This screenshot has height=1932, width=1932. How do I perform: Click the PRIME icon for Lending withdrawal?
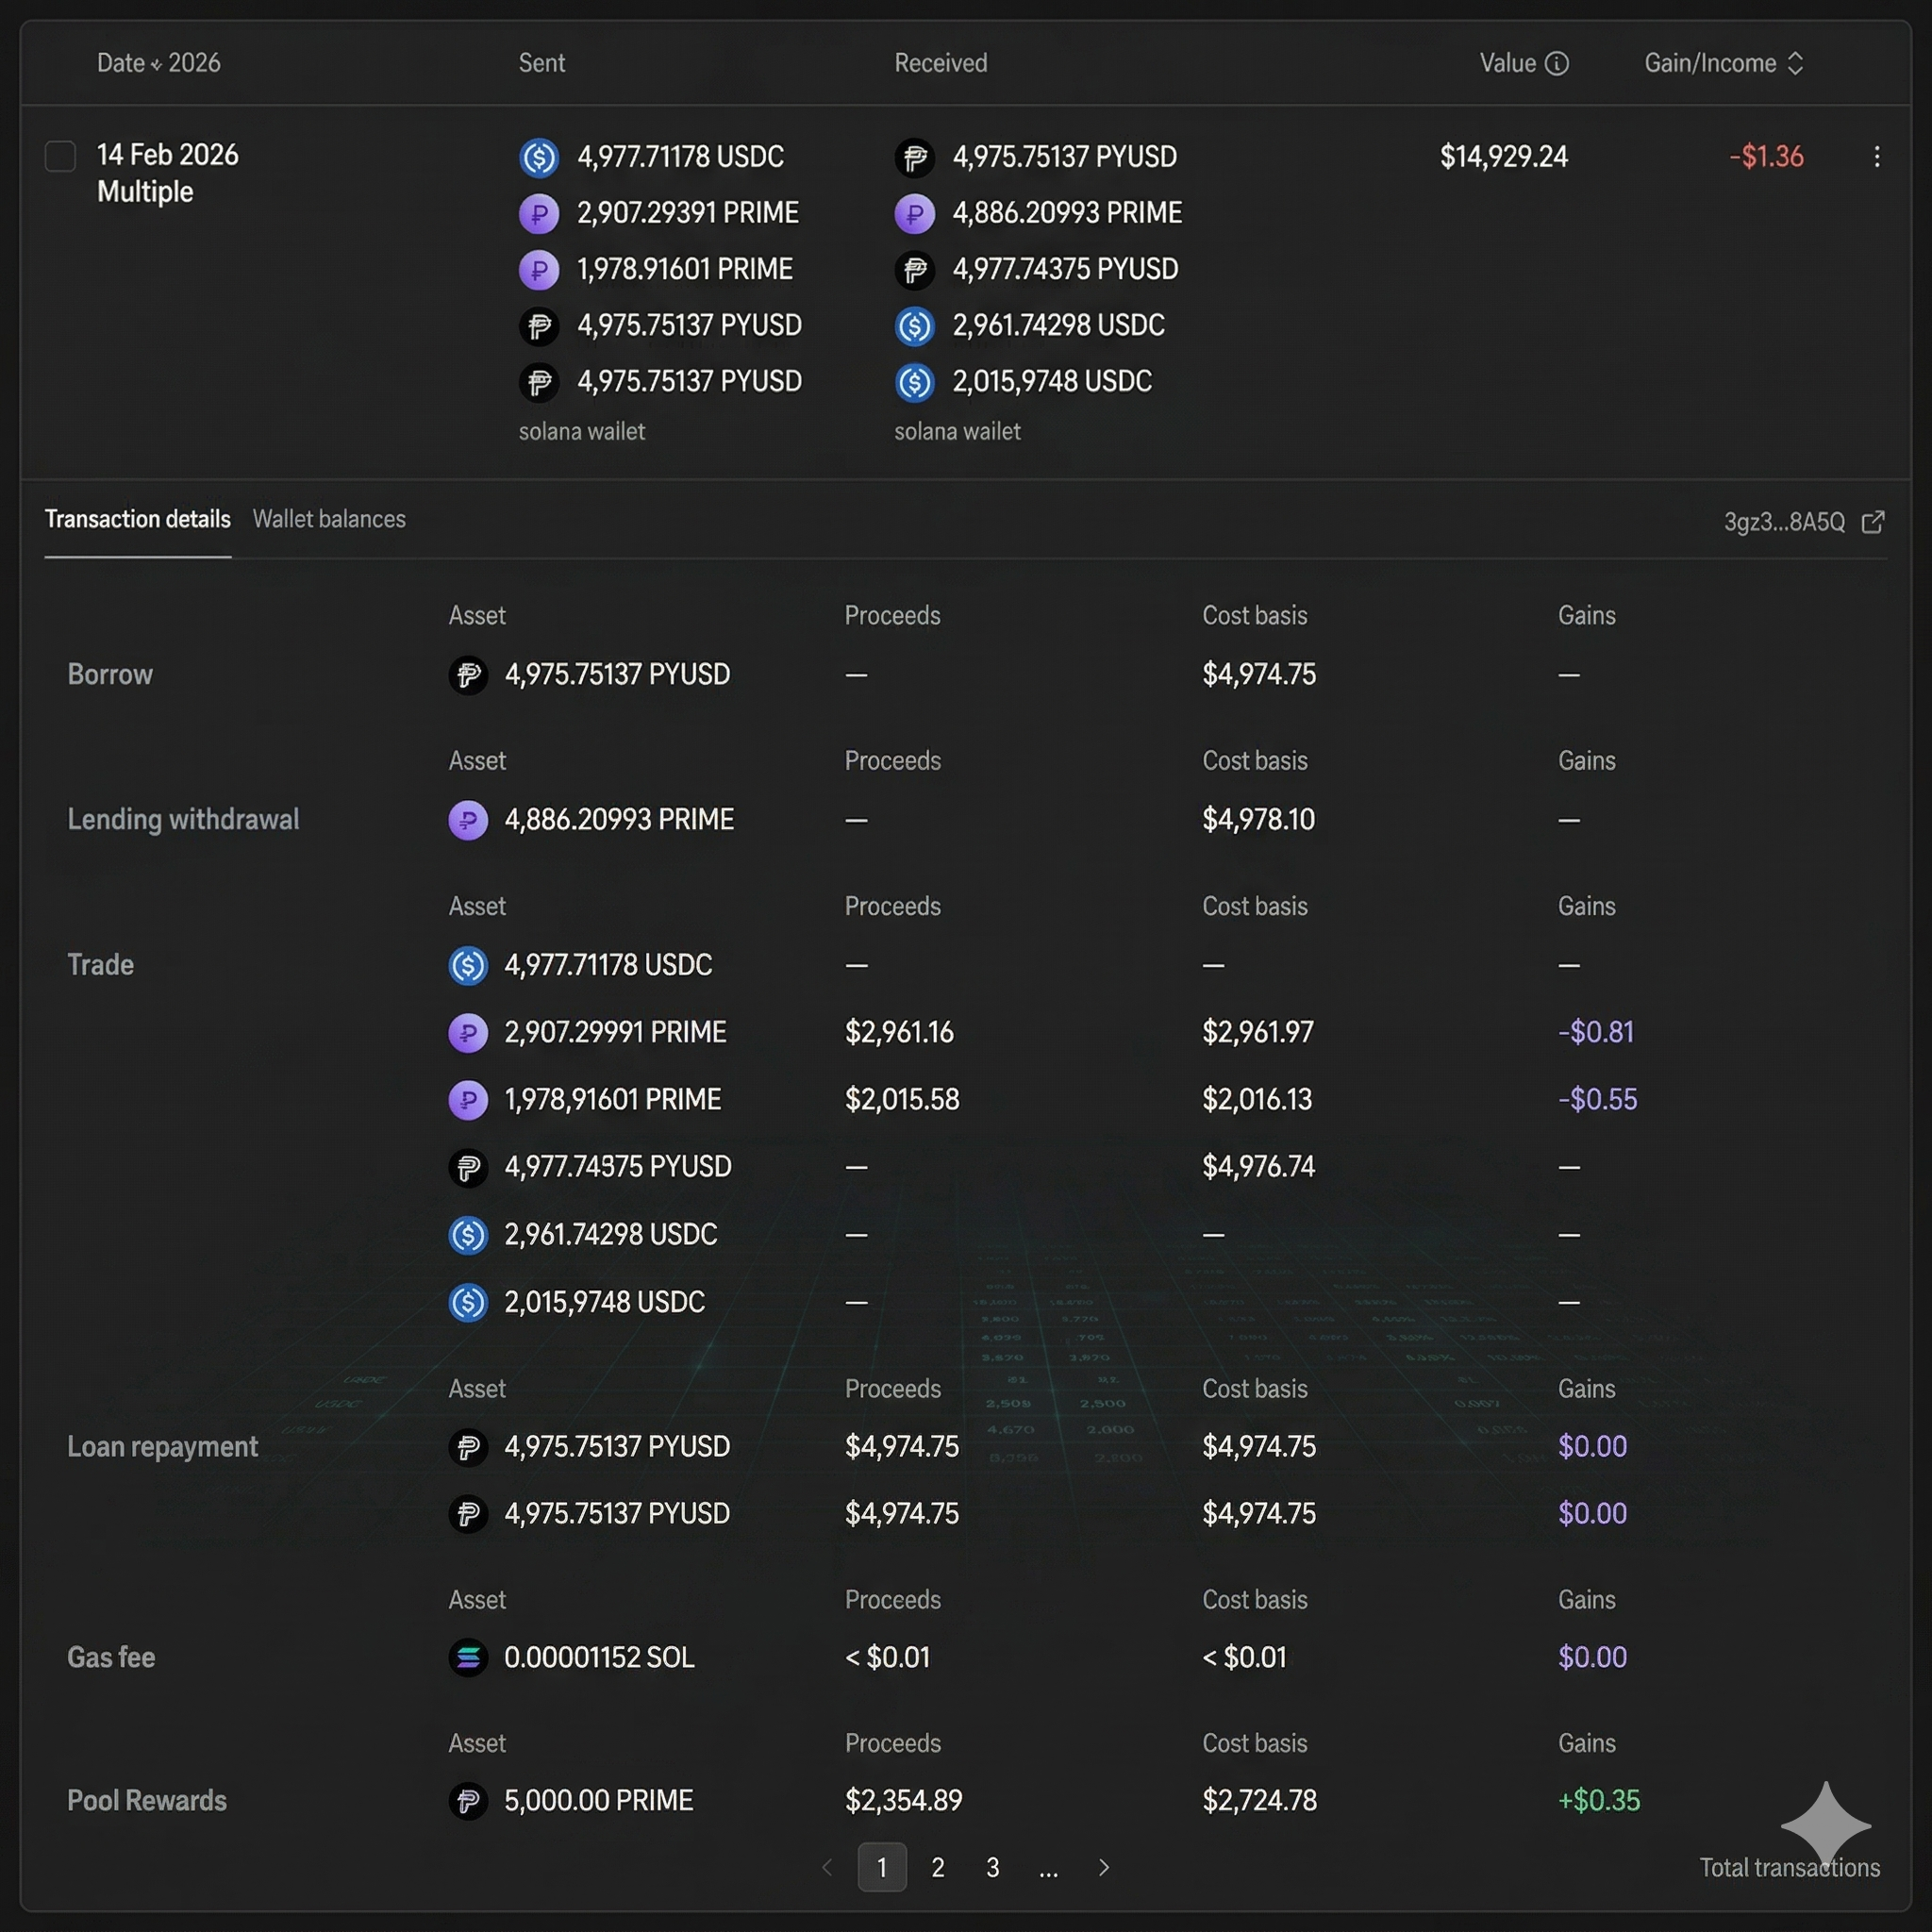(x=468, y=820)
